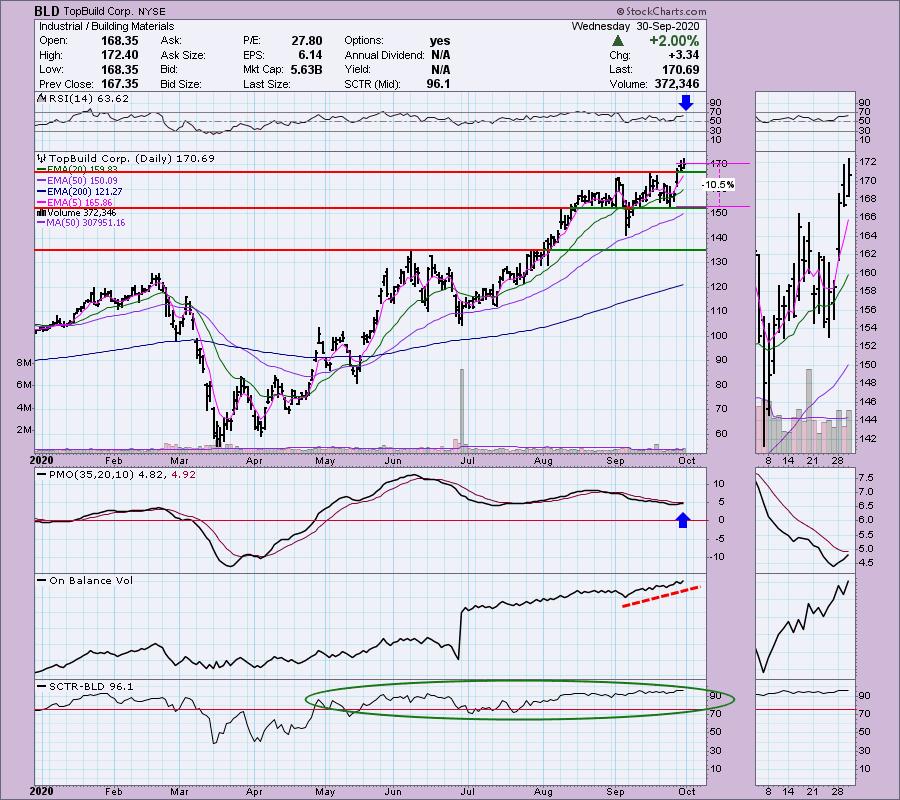The height and width of the screenshot is (800, 900).
Task: Select the P/E value 27.80
Action: [x=307, y=41]
